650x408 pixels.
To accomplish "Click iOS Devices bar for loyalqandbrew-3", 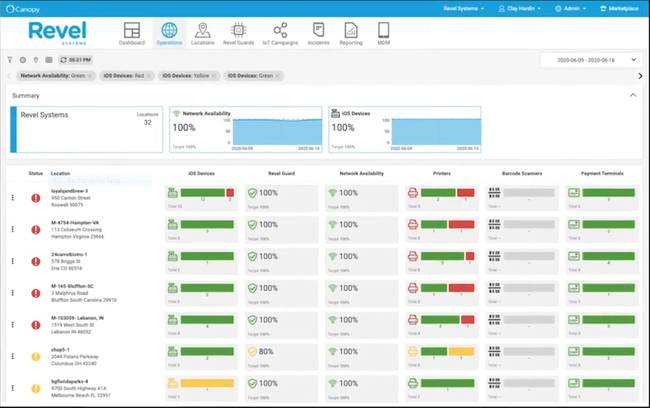I will [207, 193].
